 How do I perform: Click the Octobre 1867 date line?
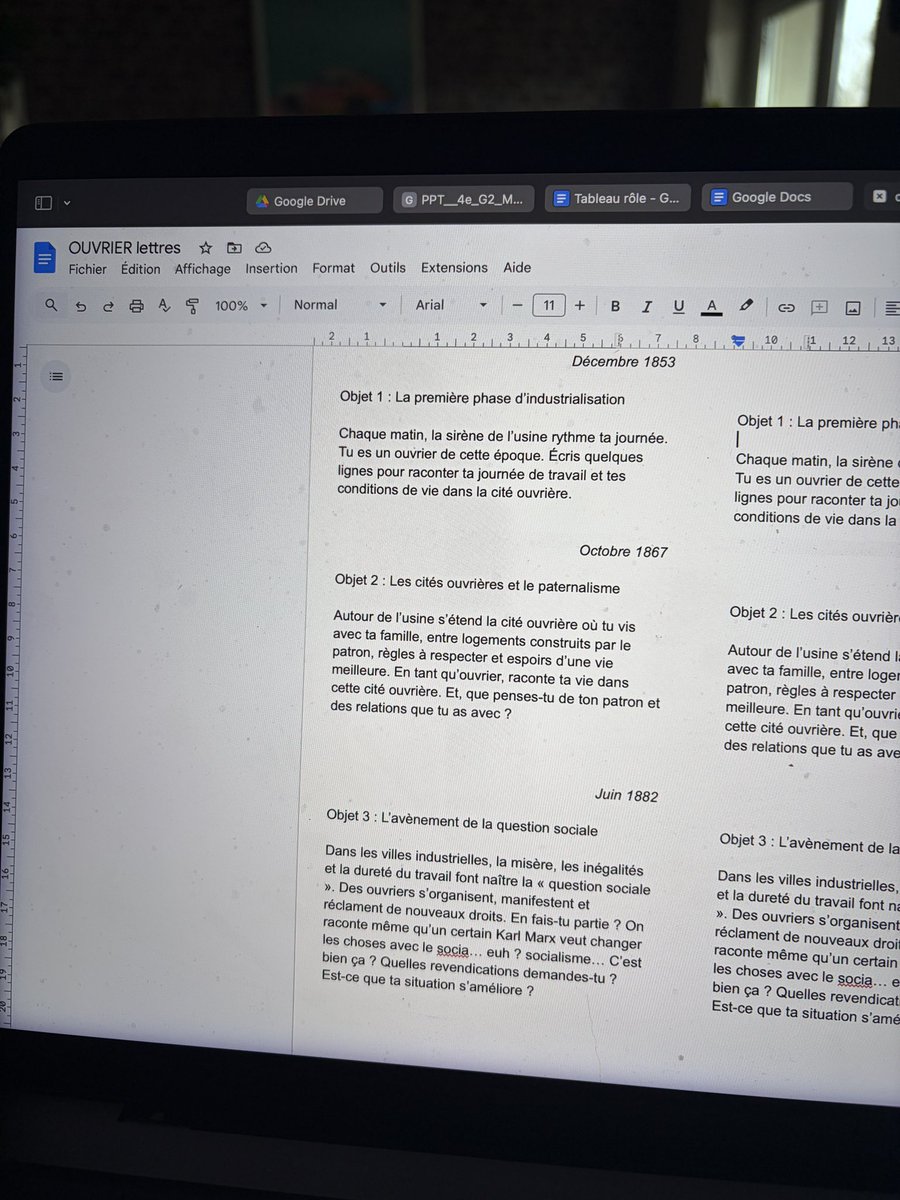623,551
